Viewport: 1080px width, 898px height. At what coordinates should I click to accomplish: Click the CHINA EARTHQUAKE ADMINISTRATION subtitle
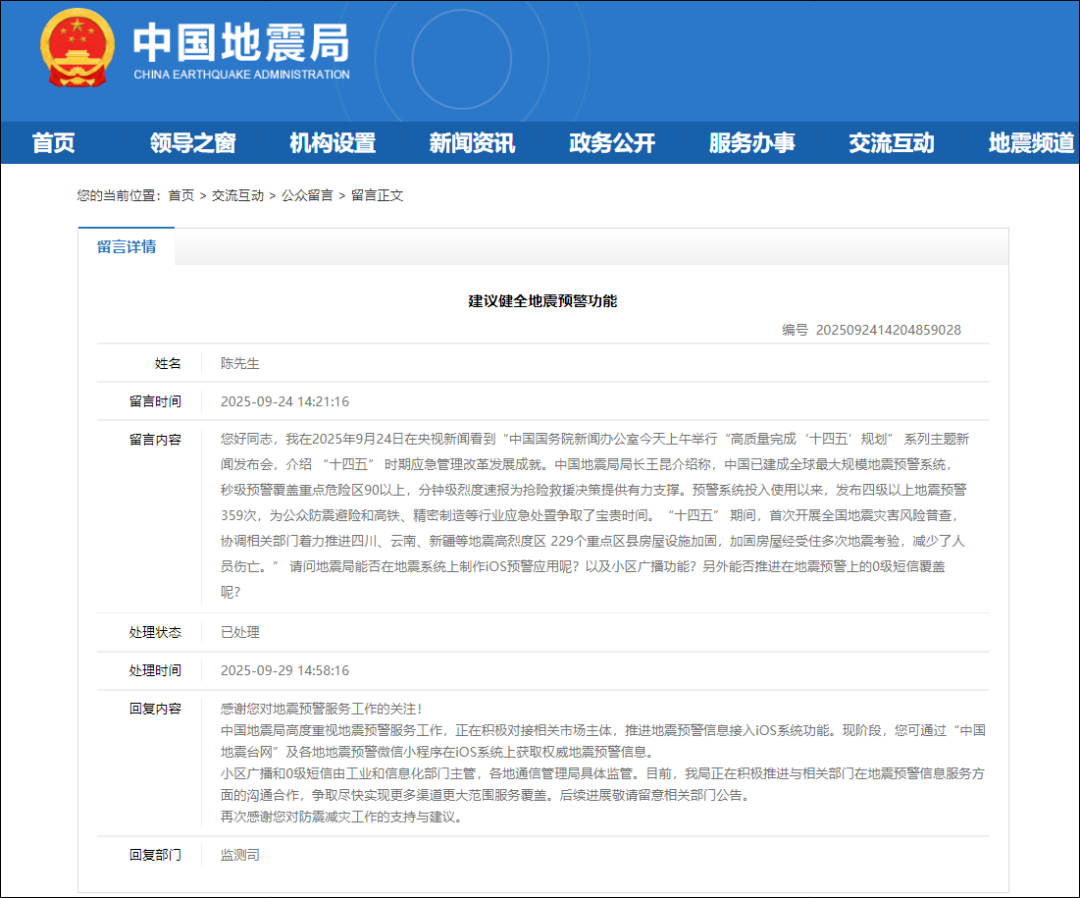pos(241,74)
